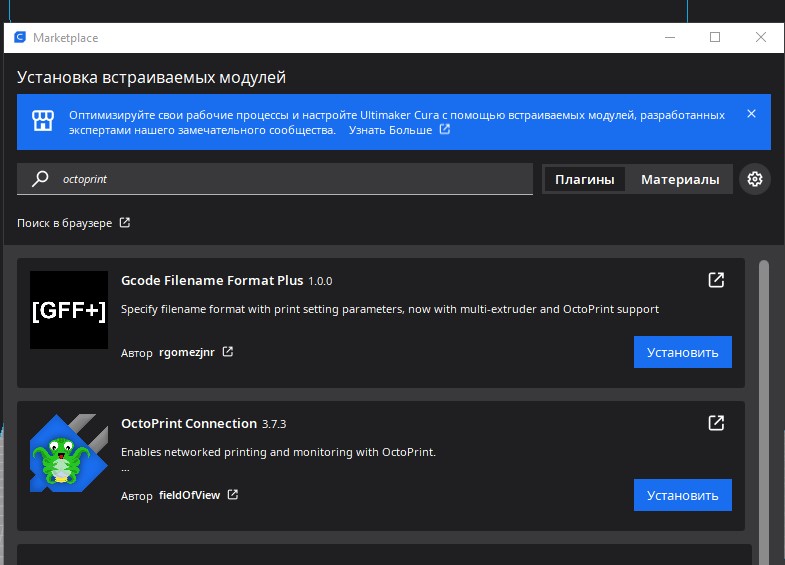The height and width of the screenshot is (565, 785).
Task: Dismiss the blue info banner
Action: (751, 114)
